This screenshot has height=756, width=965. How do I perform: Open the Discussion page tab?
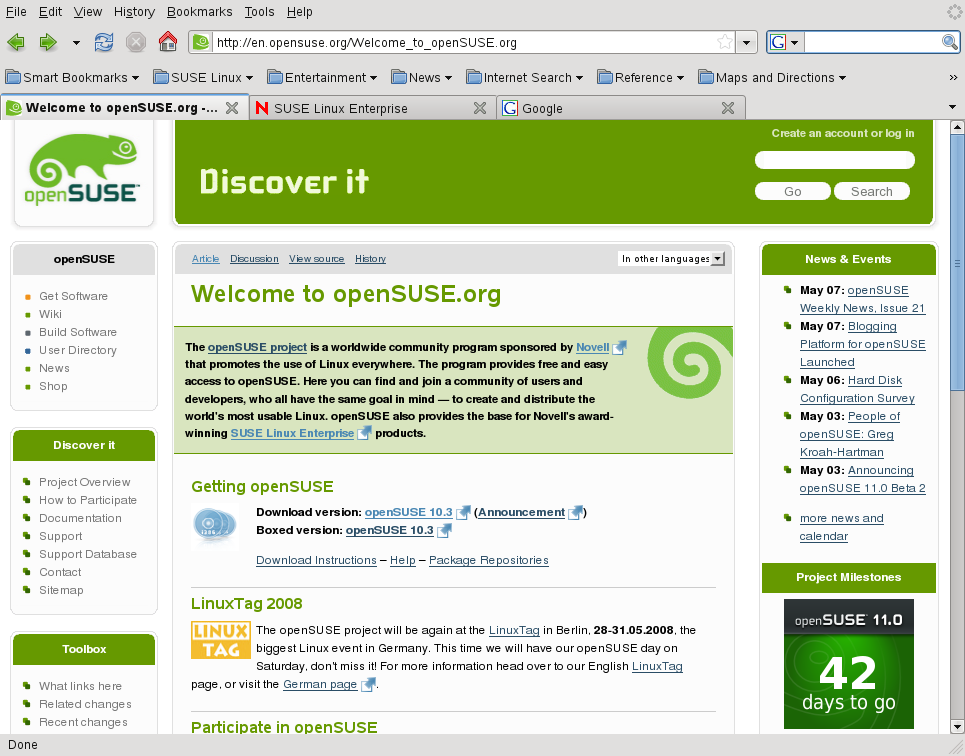click(254, 259)
